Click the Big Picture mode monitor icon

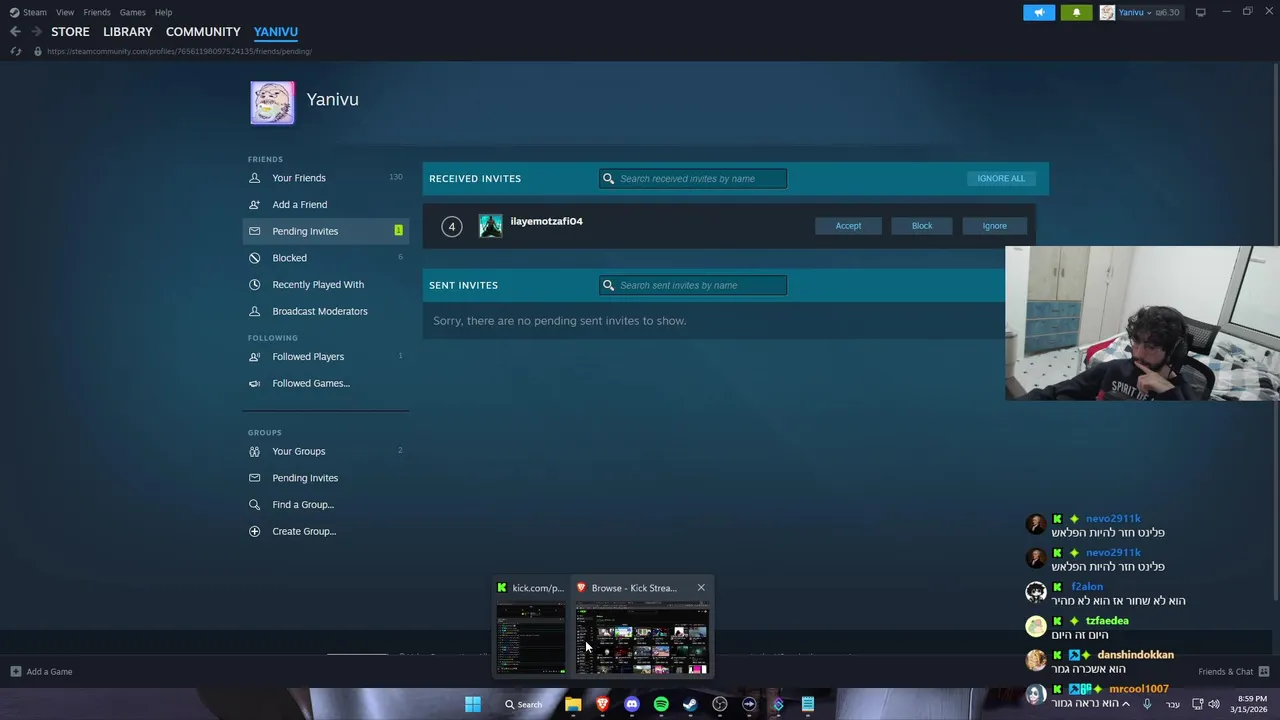click(x=1200, y=12)
